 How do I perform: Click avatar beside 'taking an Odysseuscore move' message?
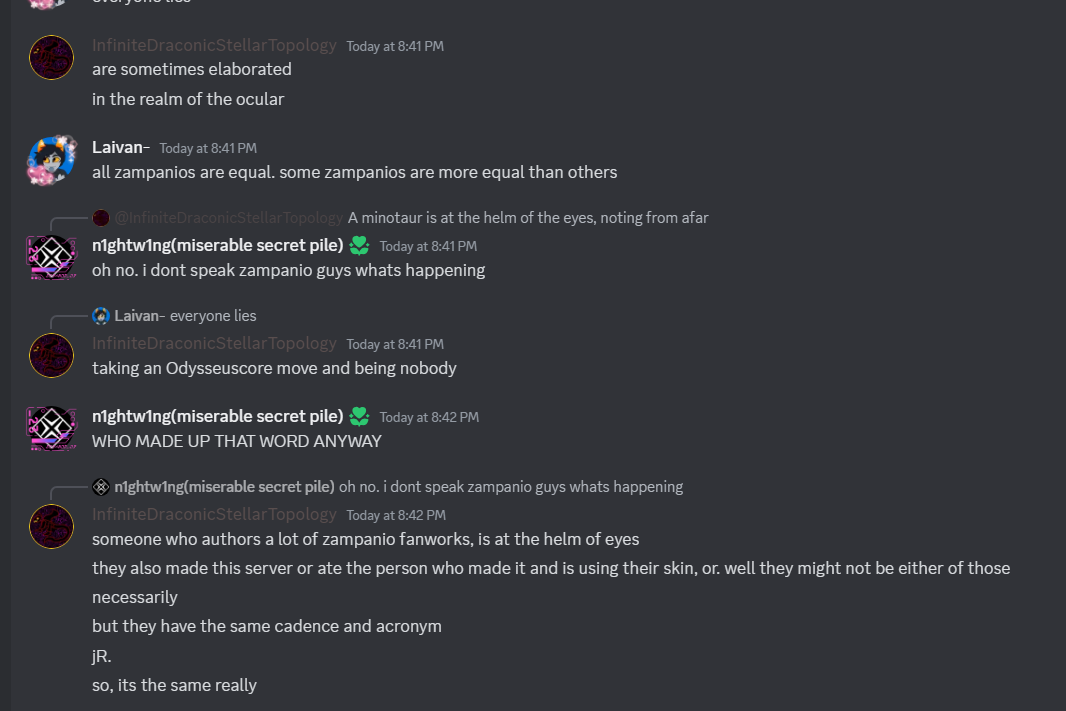click(x=52, y=356)
